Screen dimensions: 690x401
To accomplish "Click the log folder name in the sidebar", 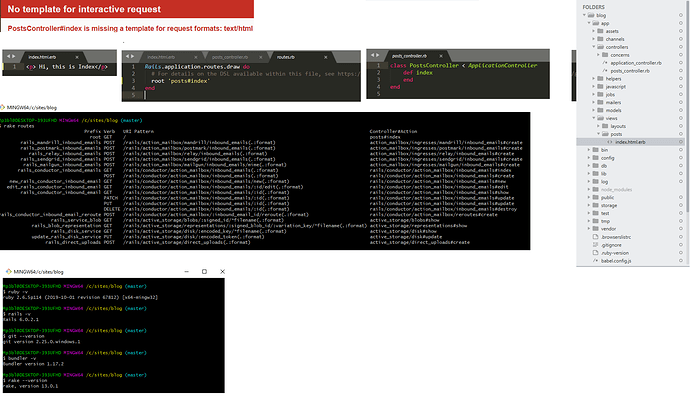I will (x=604, y=181).
